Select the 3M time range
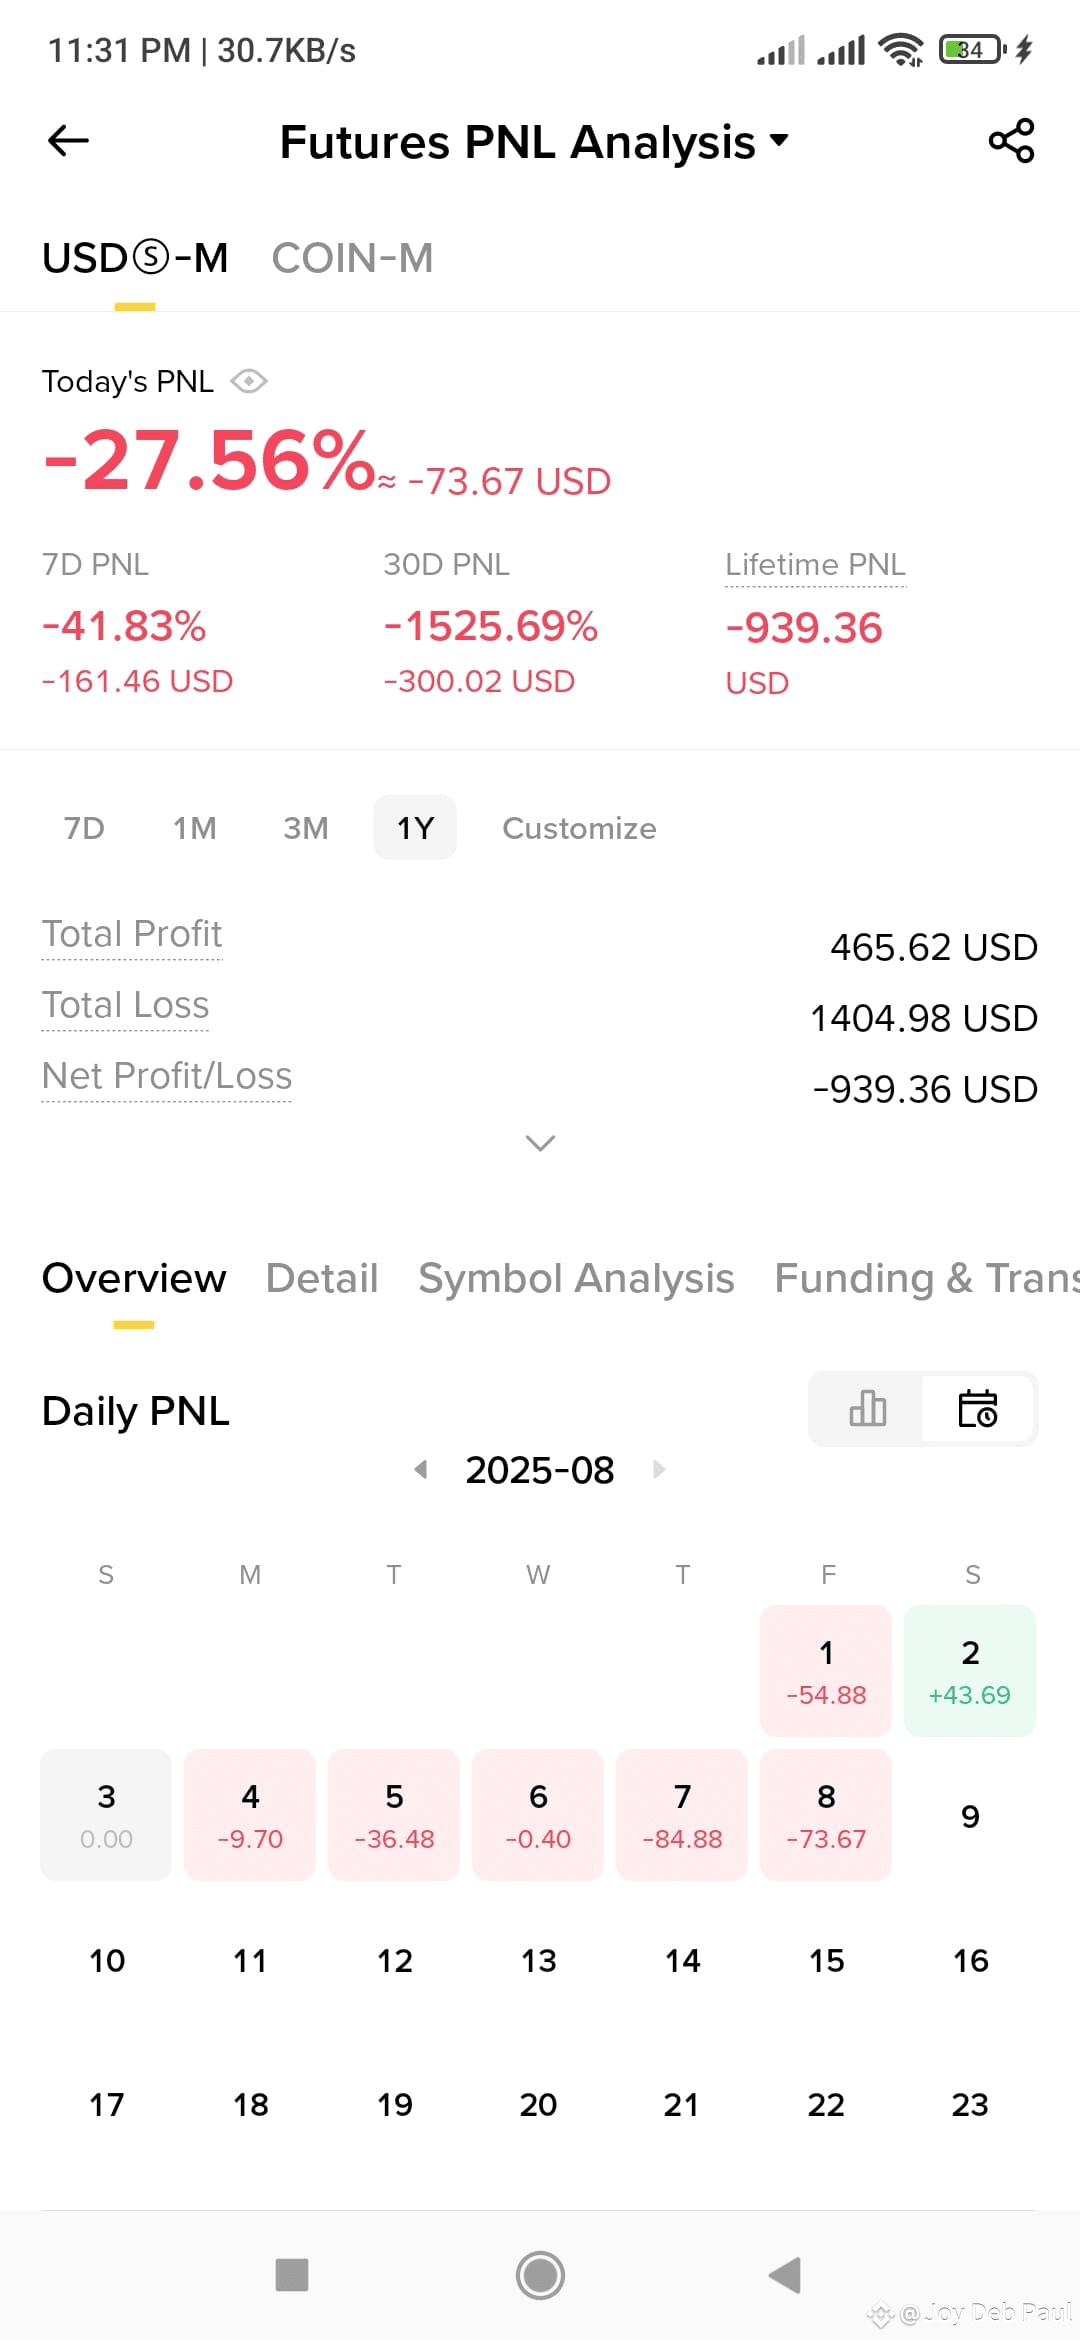 point(306,828)
